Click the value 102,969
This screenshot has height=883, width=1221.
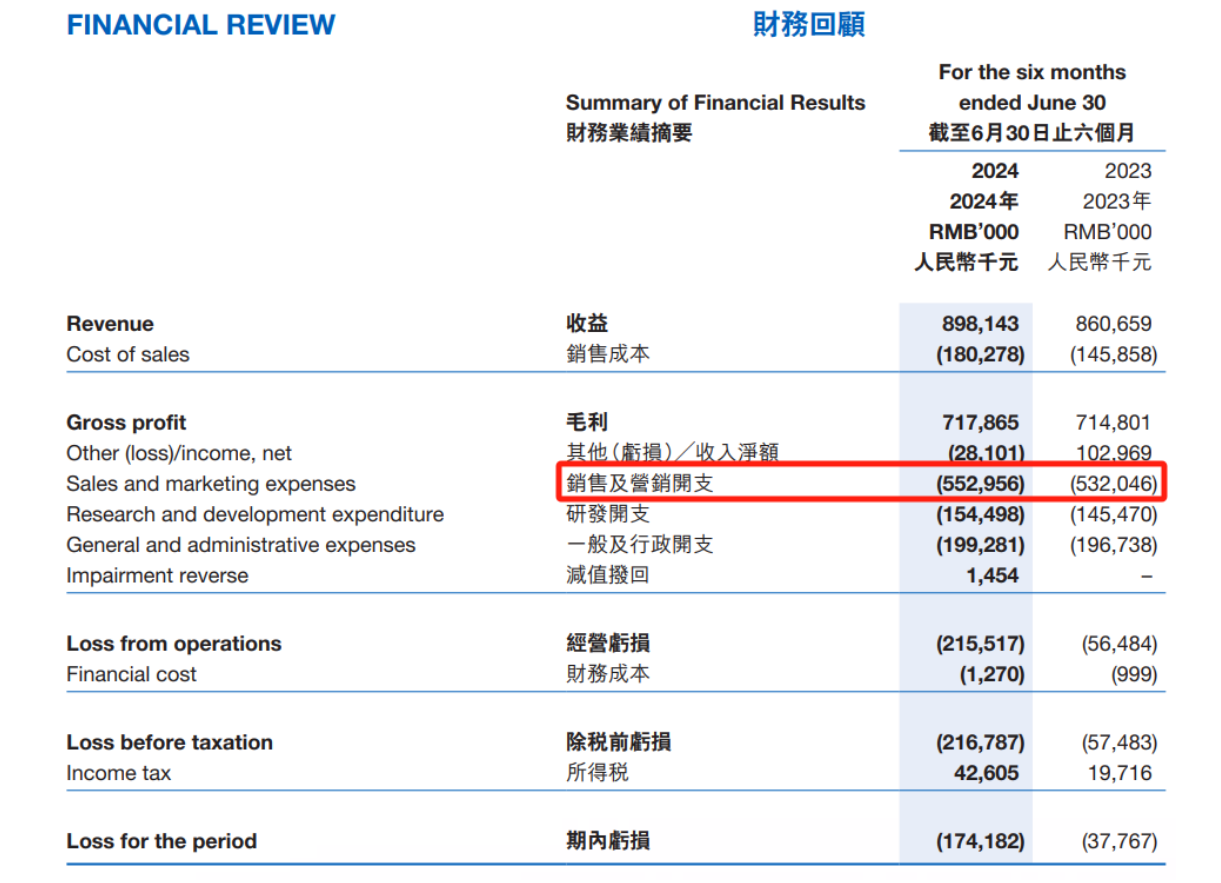[x=1113, y=453]
